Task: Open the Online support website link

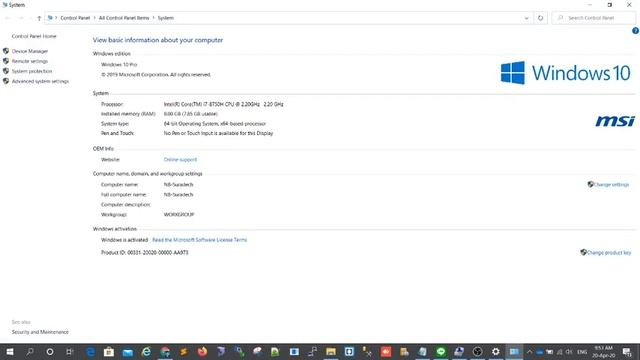Action: click(180, 160)
